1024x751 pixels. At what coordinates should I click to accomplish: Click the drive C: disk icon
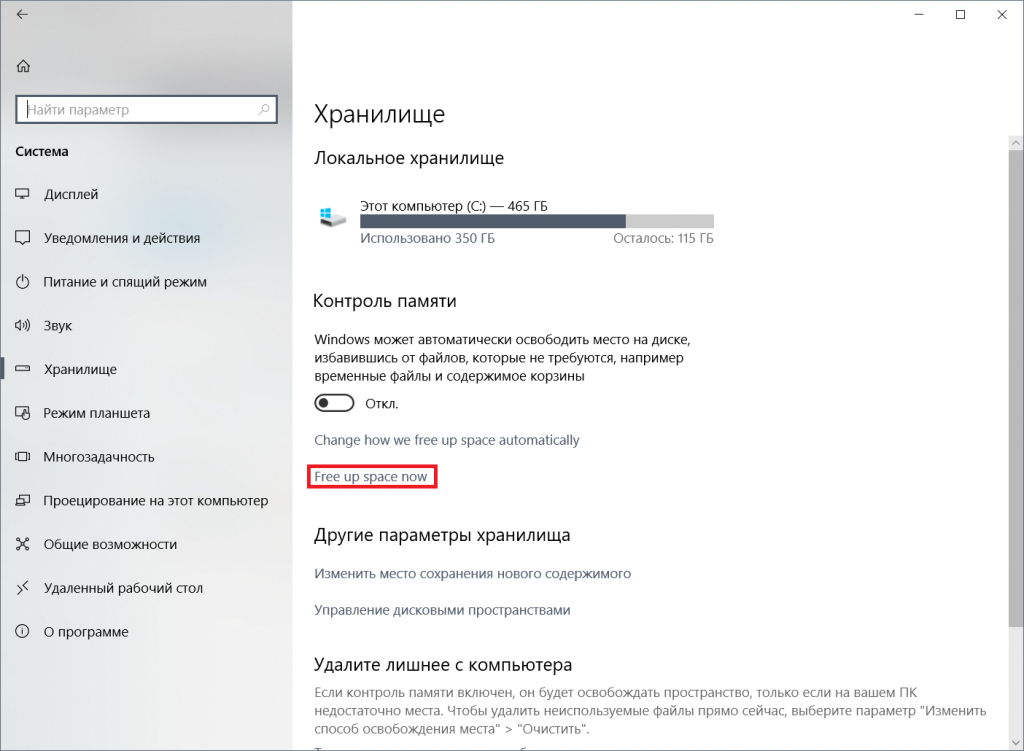click(x=332, y=217)
